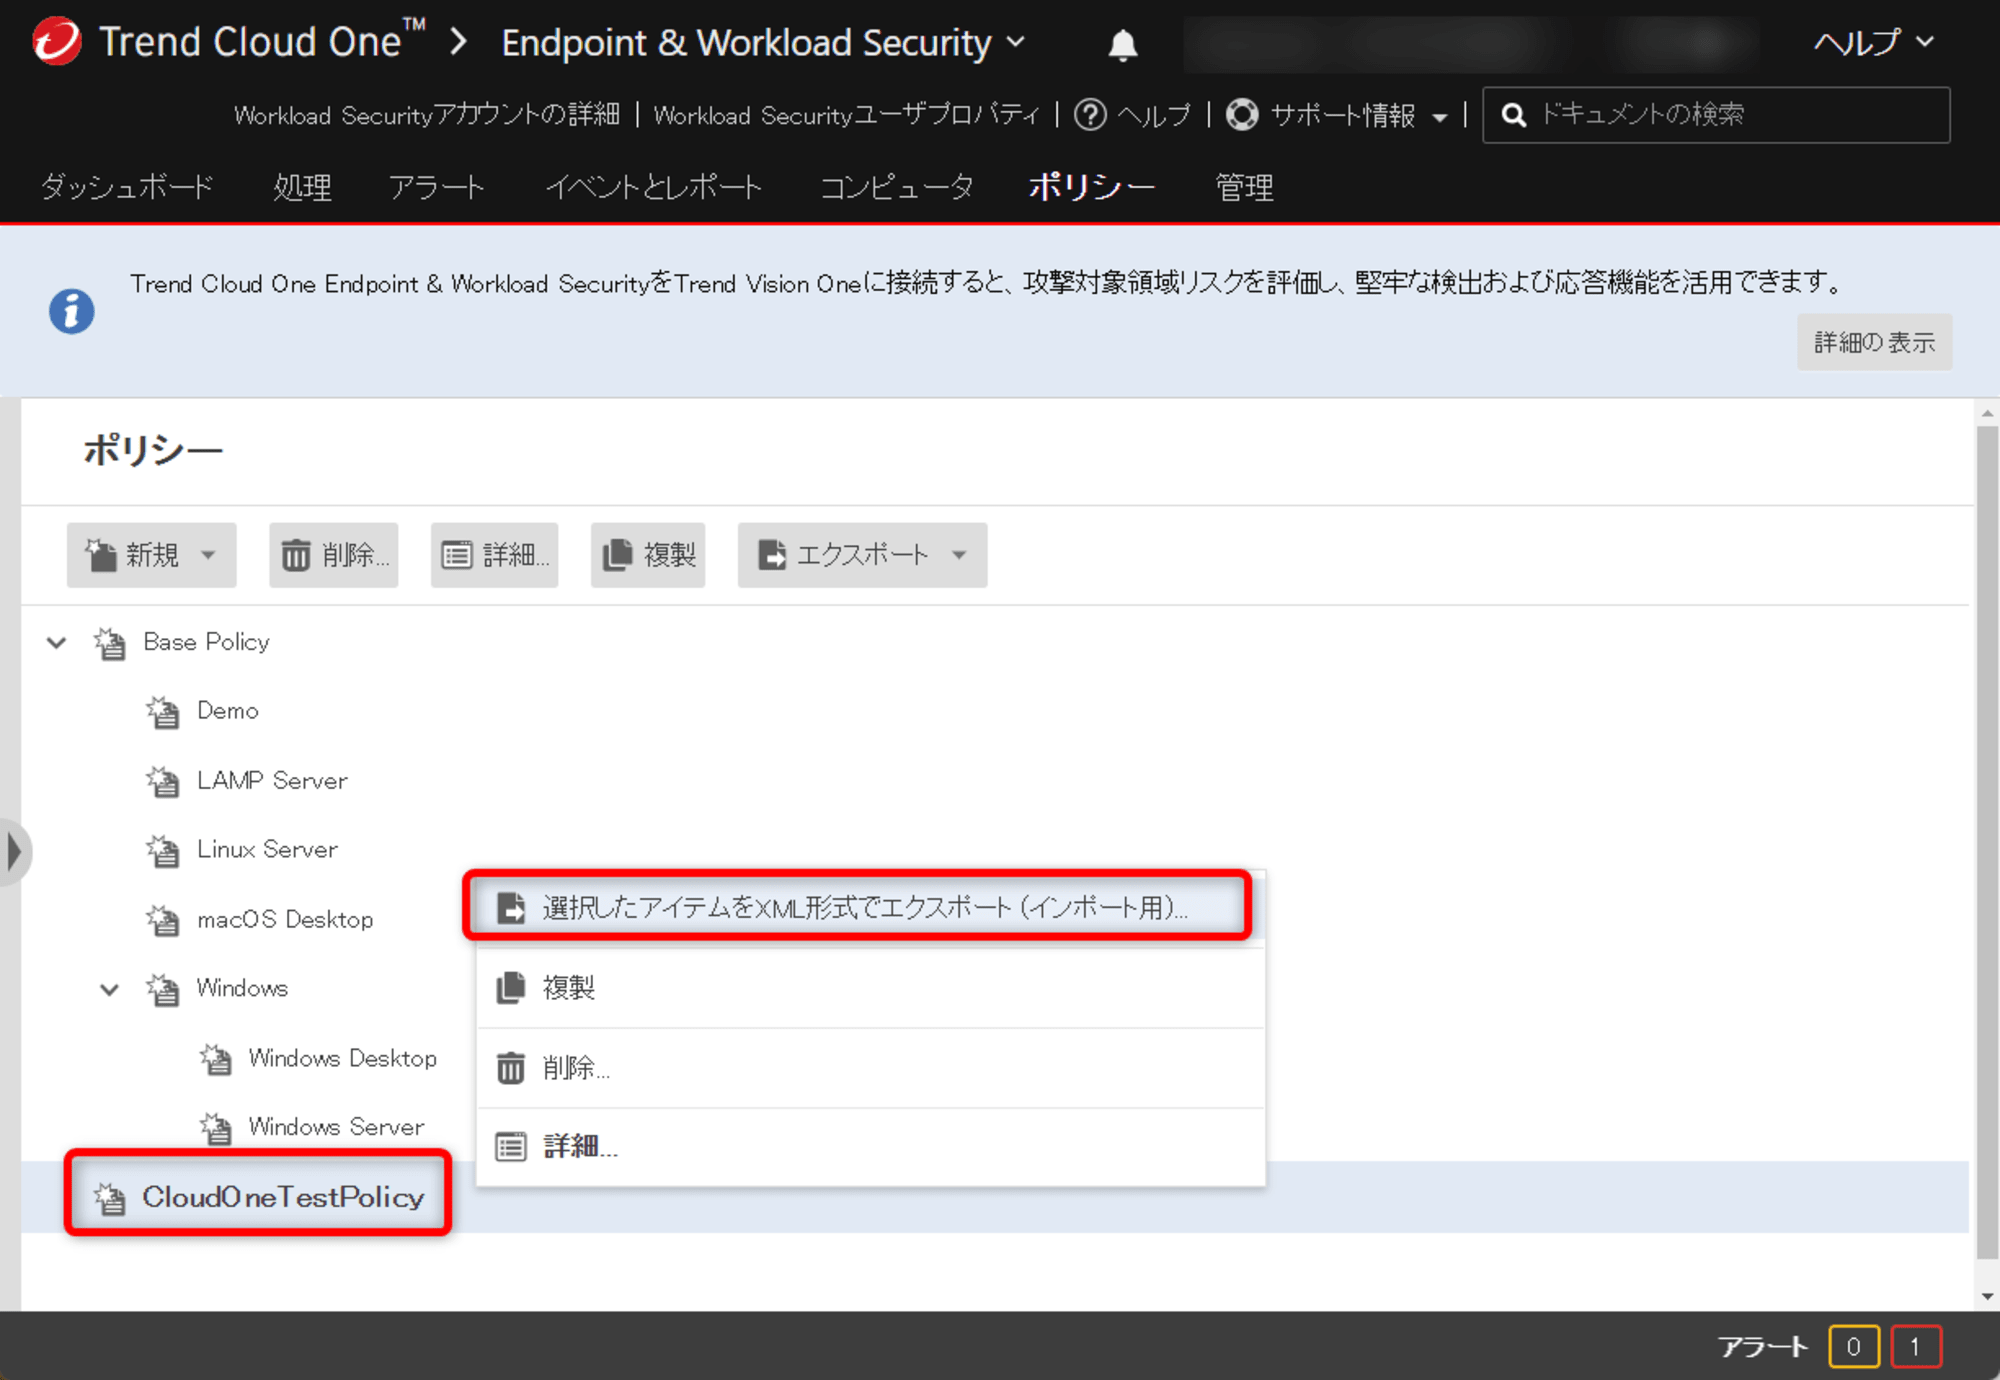Viewport: 2000px width, 1380px height.
Task: Click the details list icon in context menu
Action: coord(511,1147)
